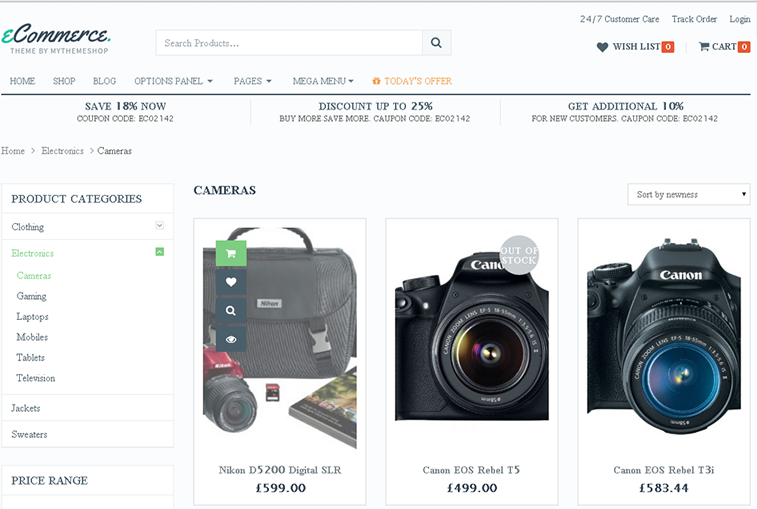The height and width of the screenshot is (509, 757).
Task: Click the cart icon in header
Action: coord(704,46)
